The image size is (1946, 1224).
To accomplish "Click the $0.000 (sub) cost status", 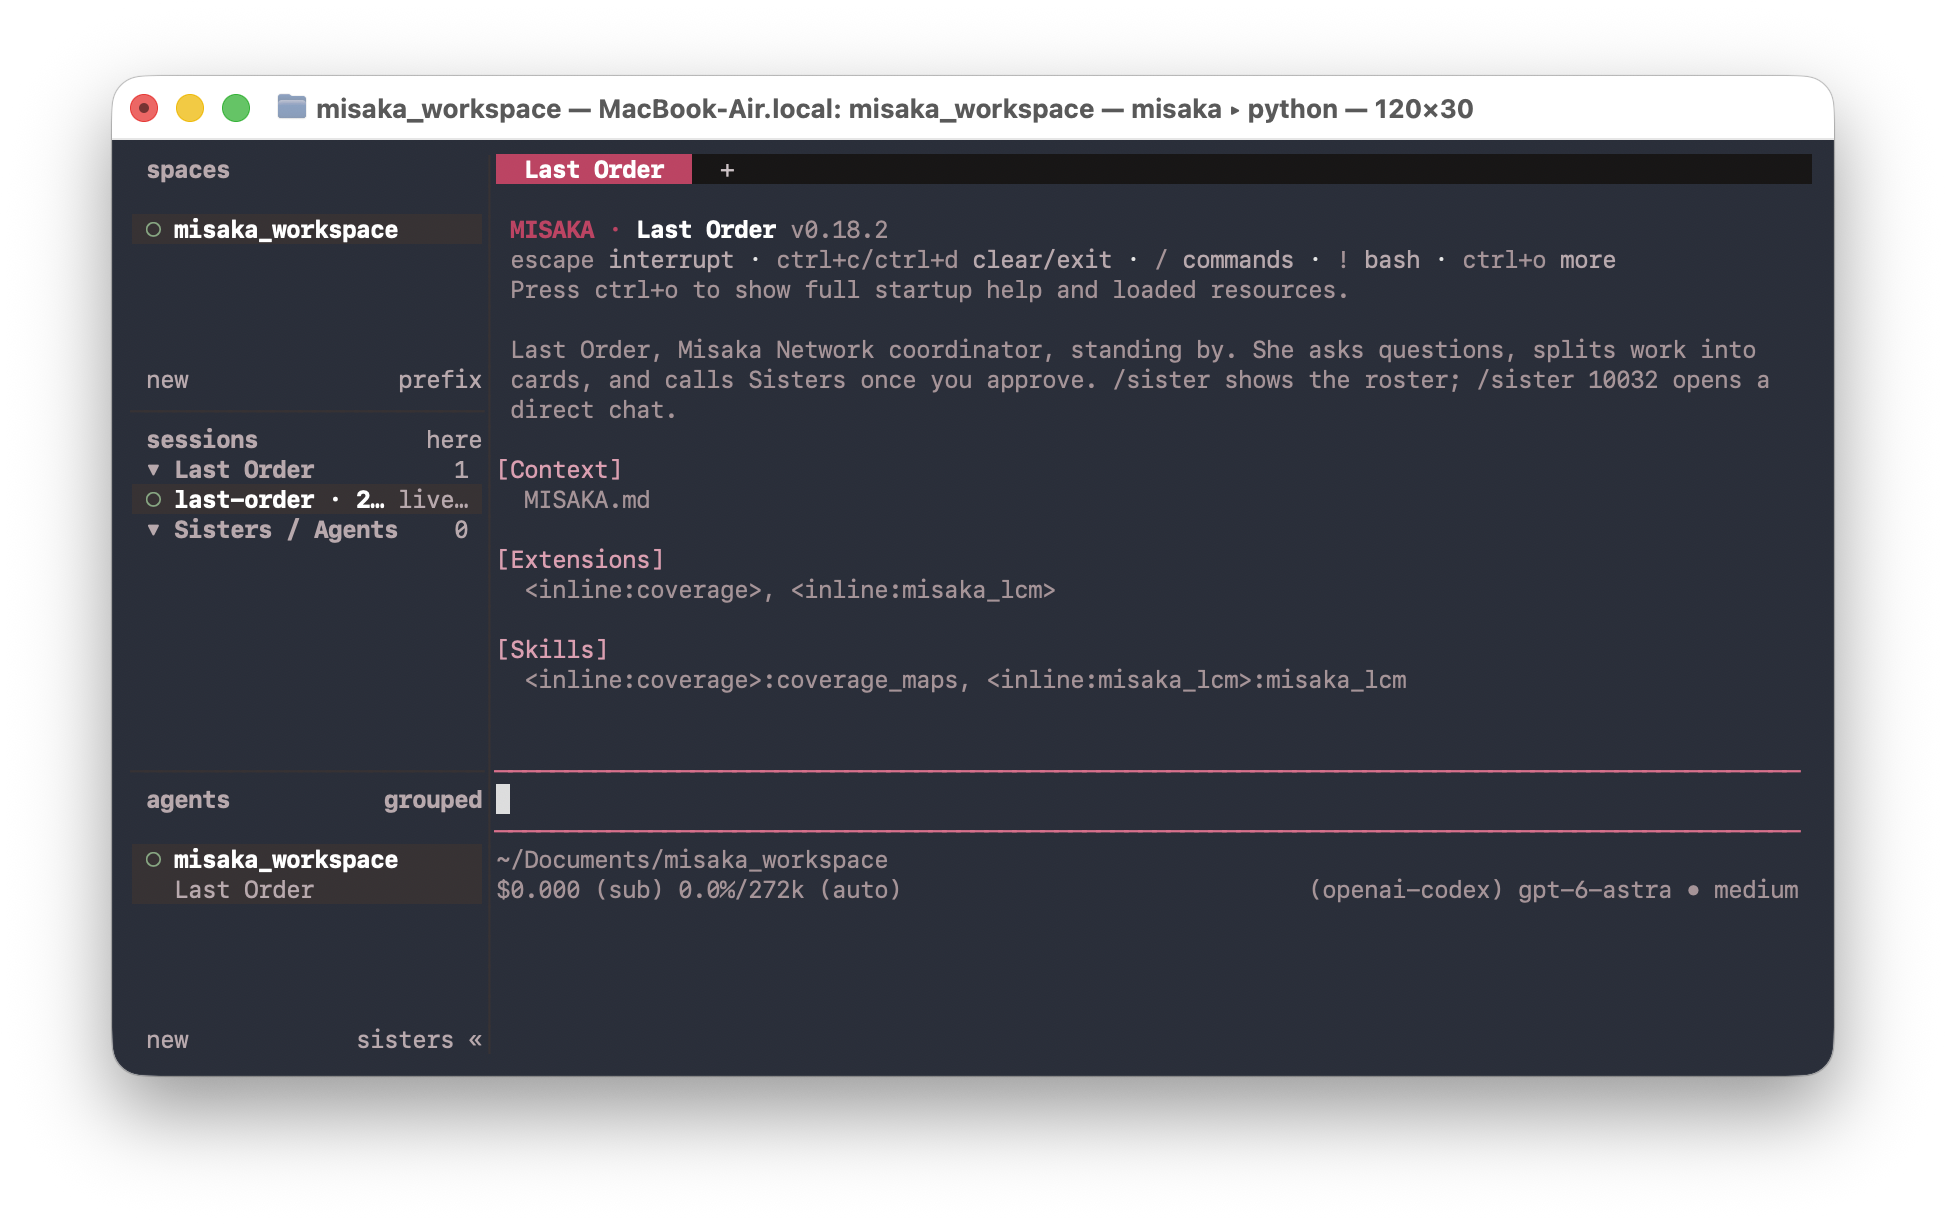I will [x=580, y=890].
